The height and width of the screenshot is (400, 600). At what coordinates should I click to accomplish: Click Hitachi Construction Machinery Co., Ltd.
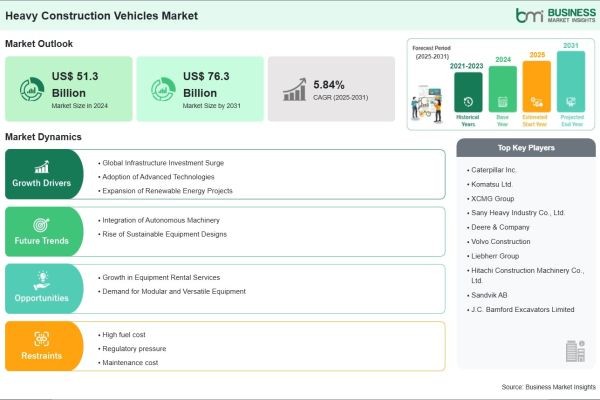pos(526,275)
